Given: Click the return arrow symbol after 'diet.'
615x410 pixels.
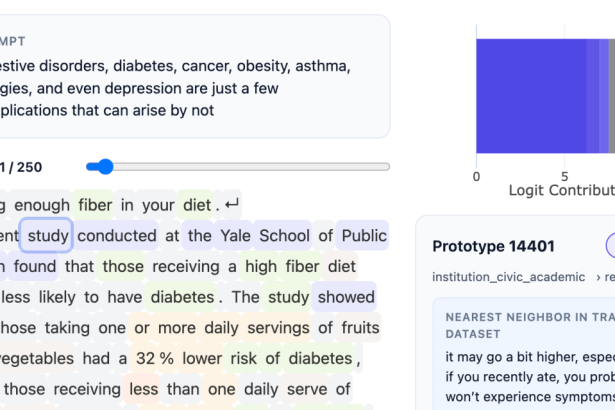Looking at the screenshot, I should [232, 205].
